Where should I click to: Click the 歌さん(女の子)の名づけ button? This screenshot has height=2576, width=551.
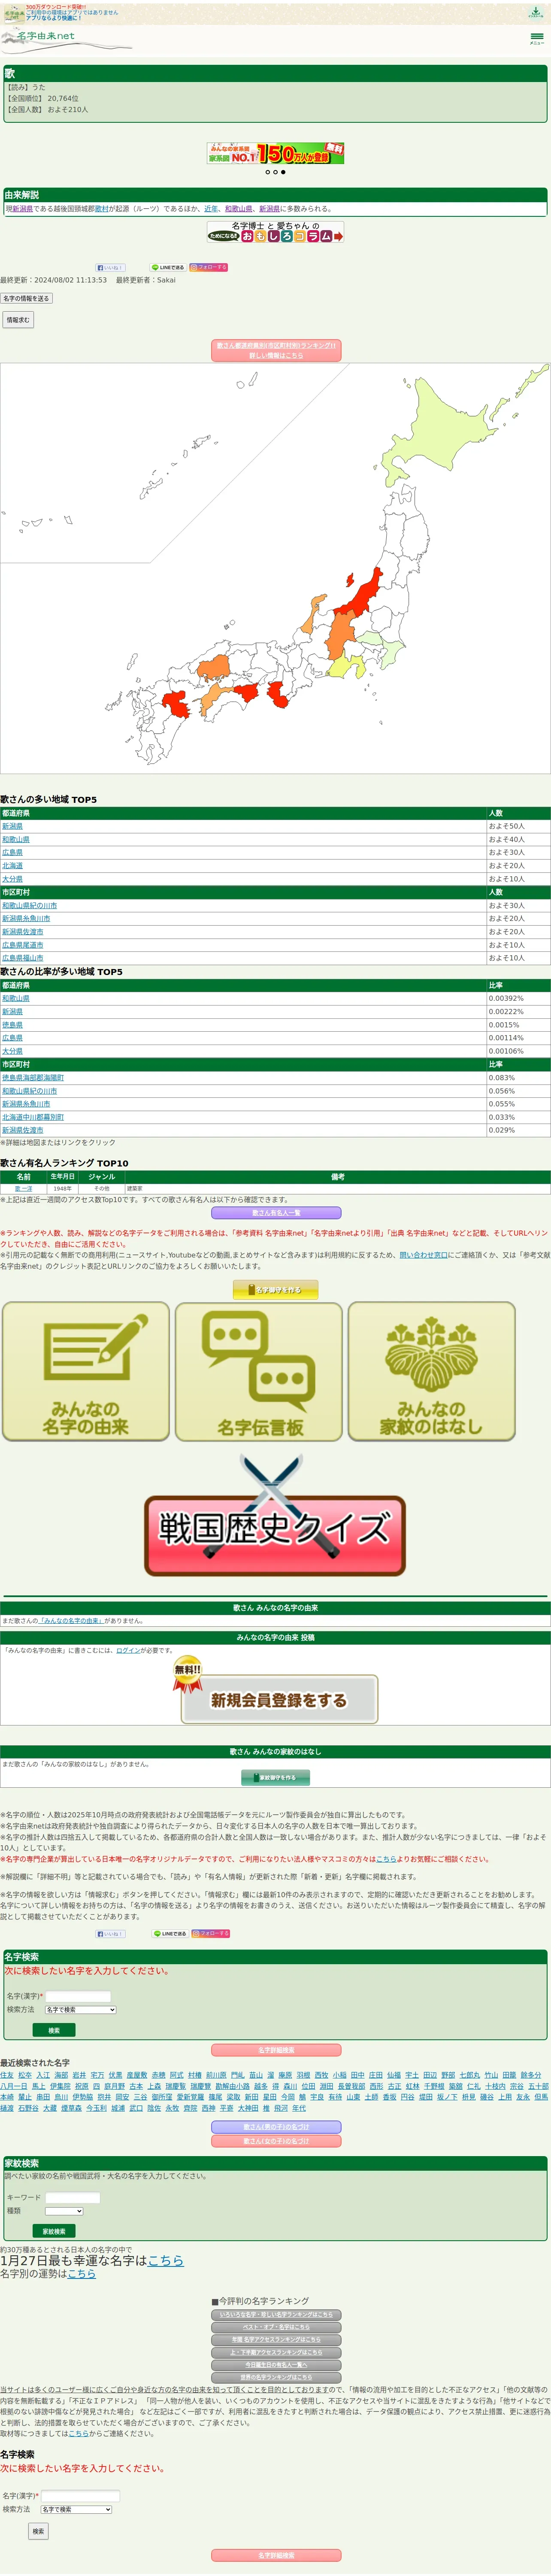[x=275, y=2141]
